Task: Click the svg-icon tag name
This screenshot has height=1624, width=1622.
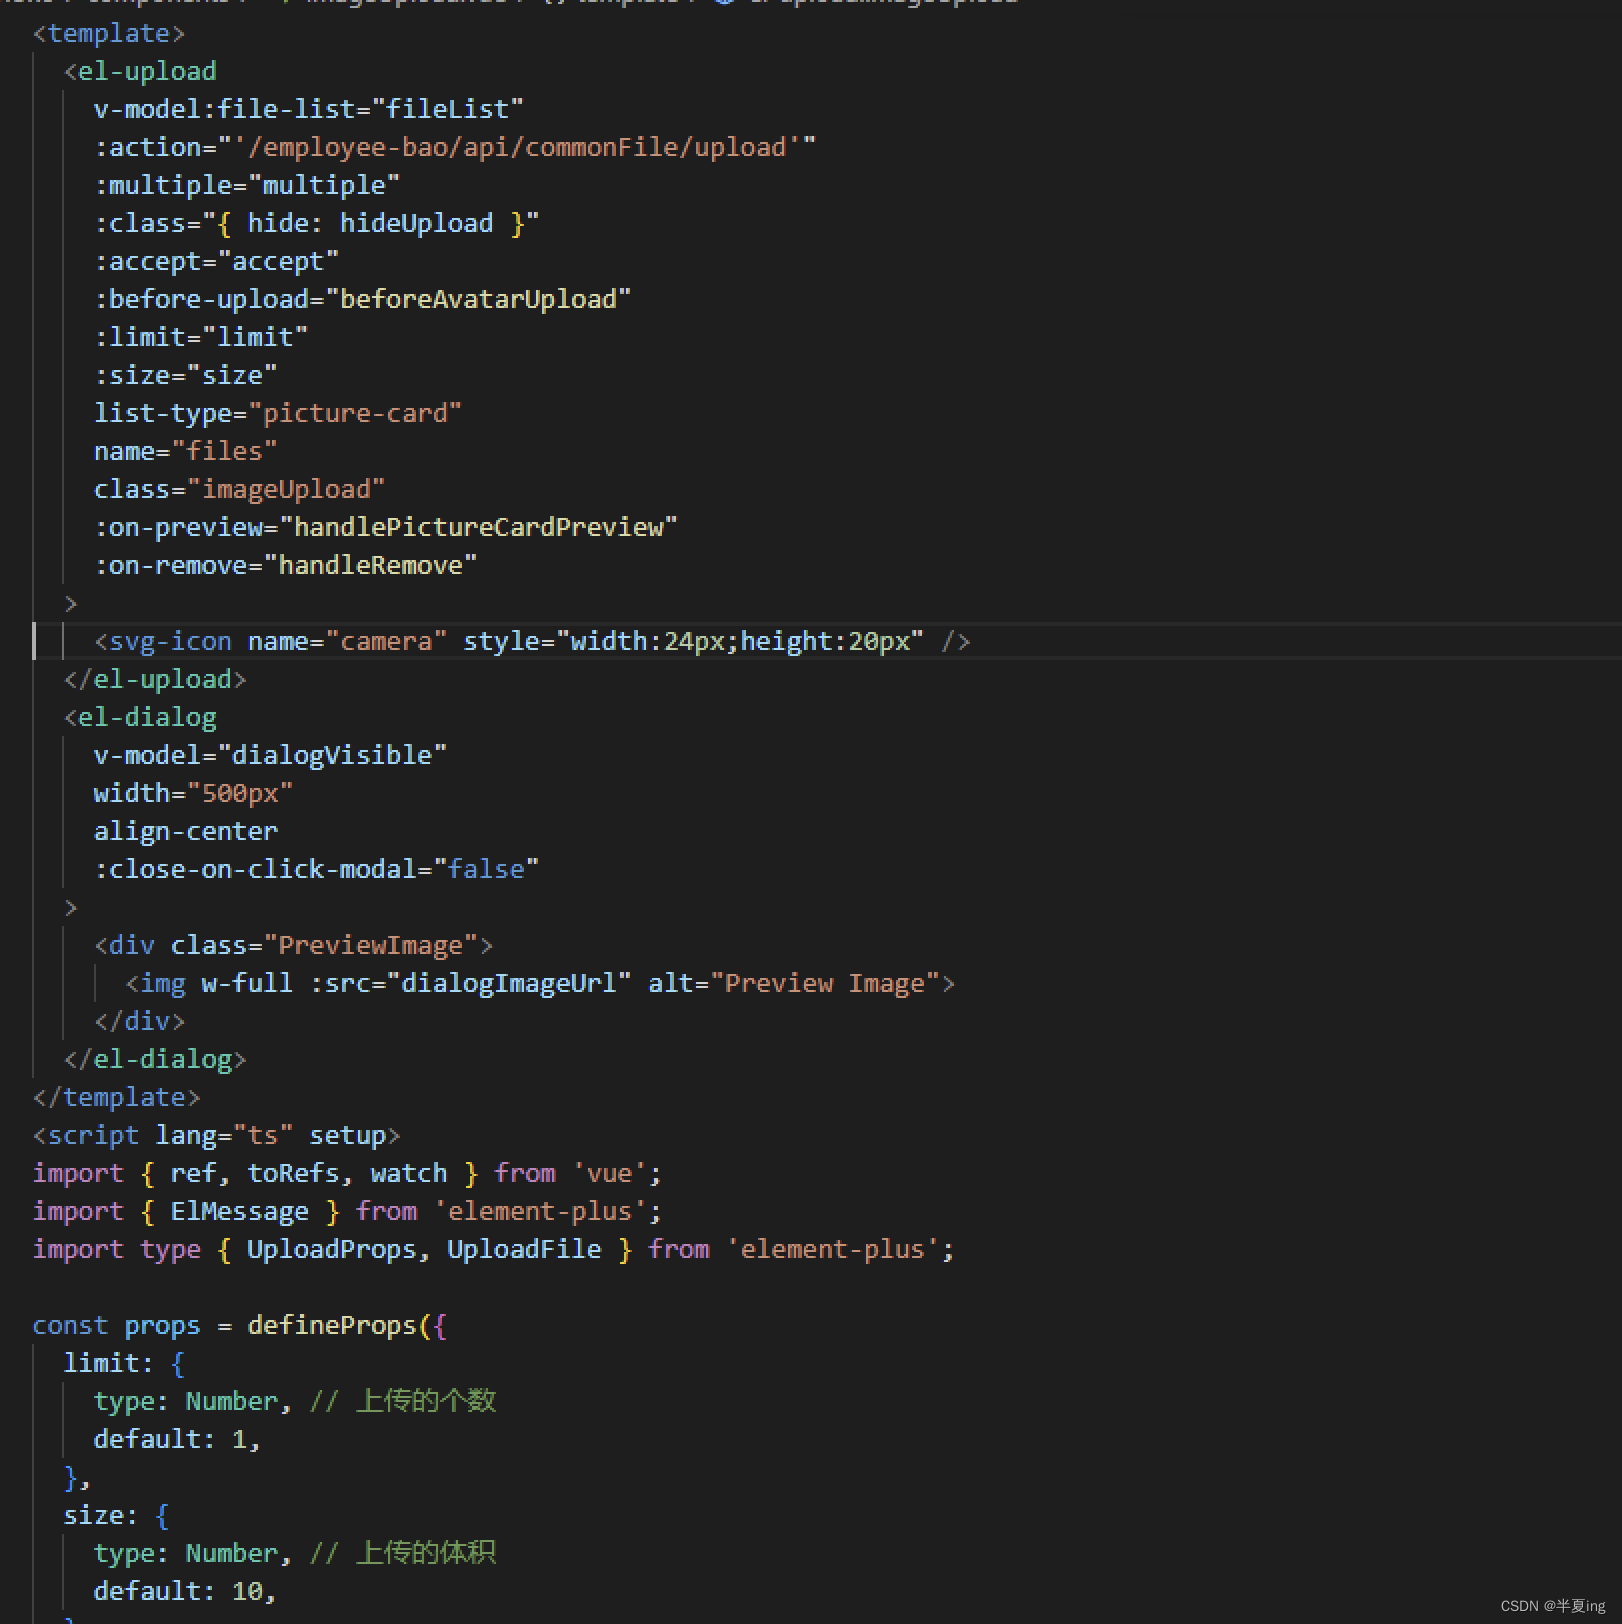Action: pos(170,641)
